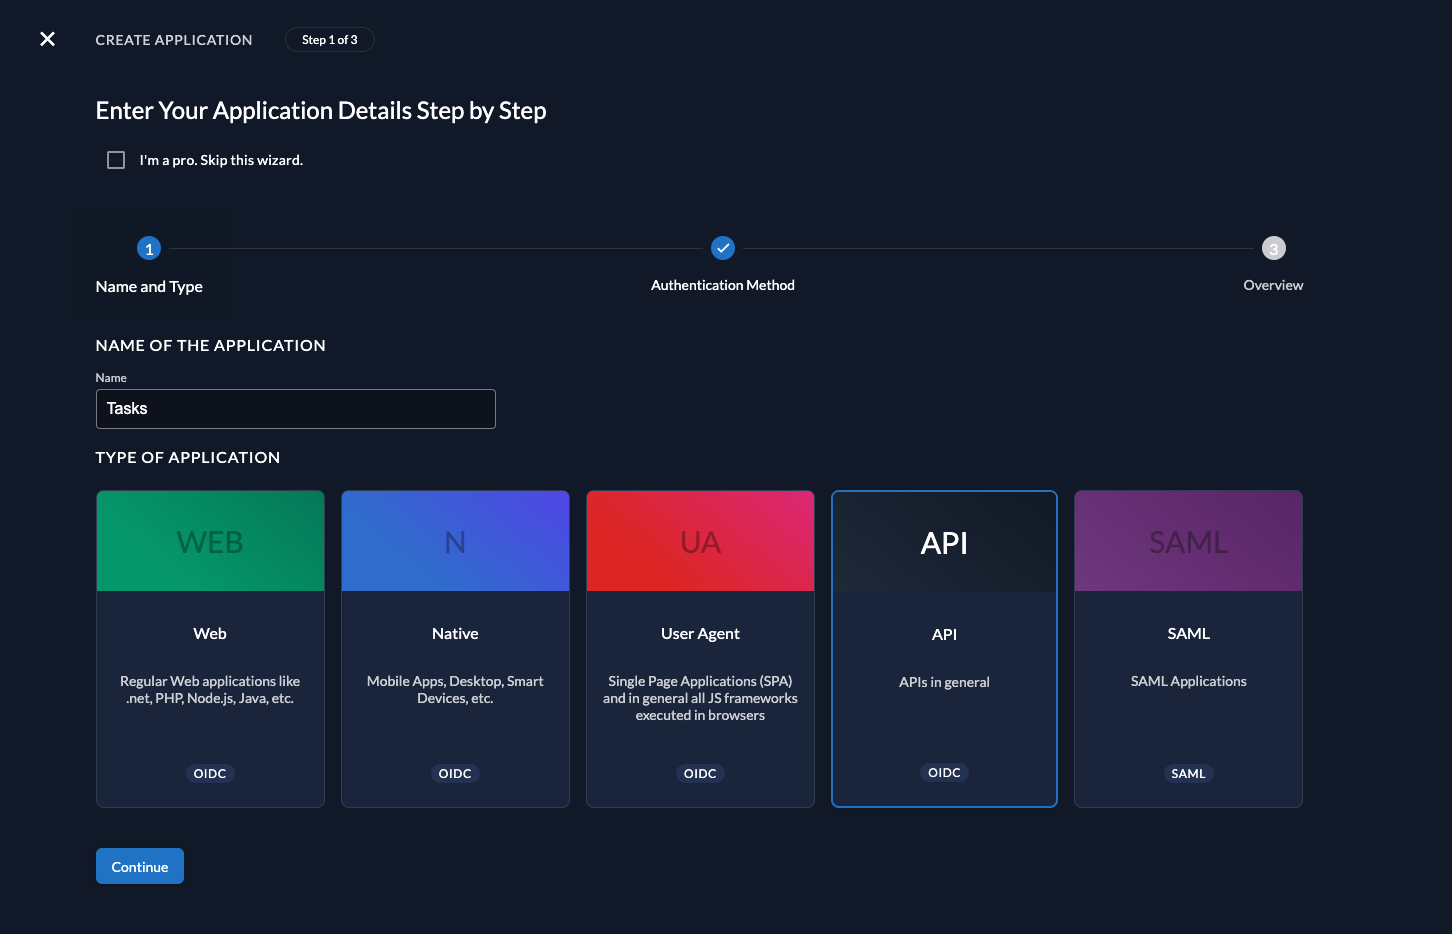Close the Create Application wizard
The width and height of the screenshot is (1452, 934).
tap(47, 39)
